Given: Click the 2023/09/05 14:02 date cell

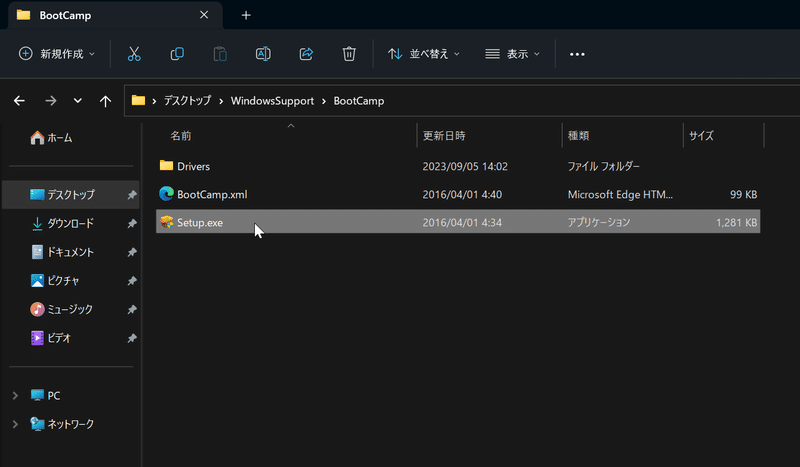Looking at the screenshot, I should [x=465, y=166].
